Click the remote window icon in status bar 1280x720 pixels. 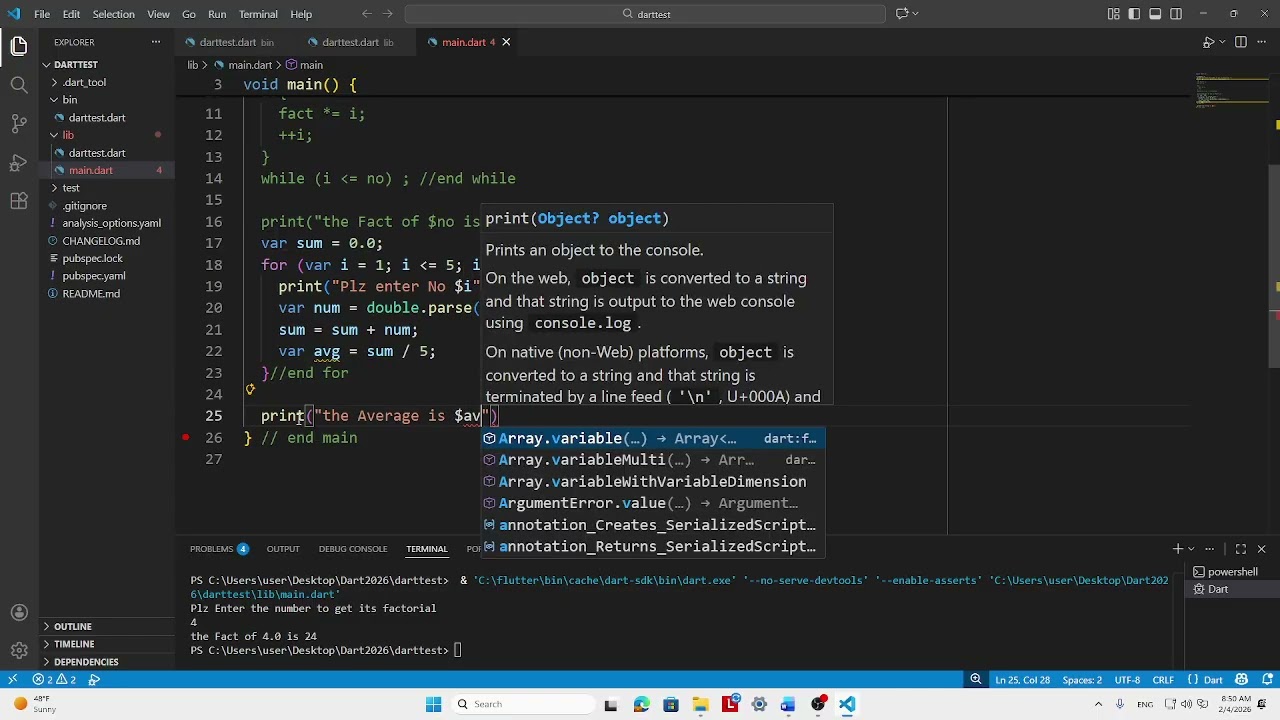tap(12, 680)
